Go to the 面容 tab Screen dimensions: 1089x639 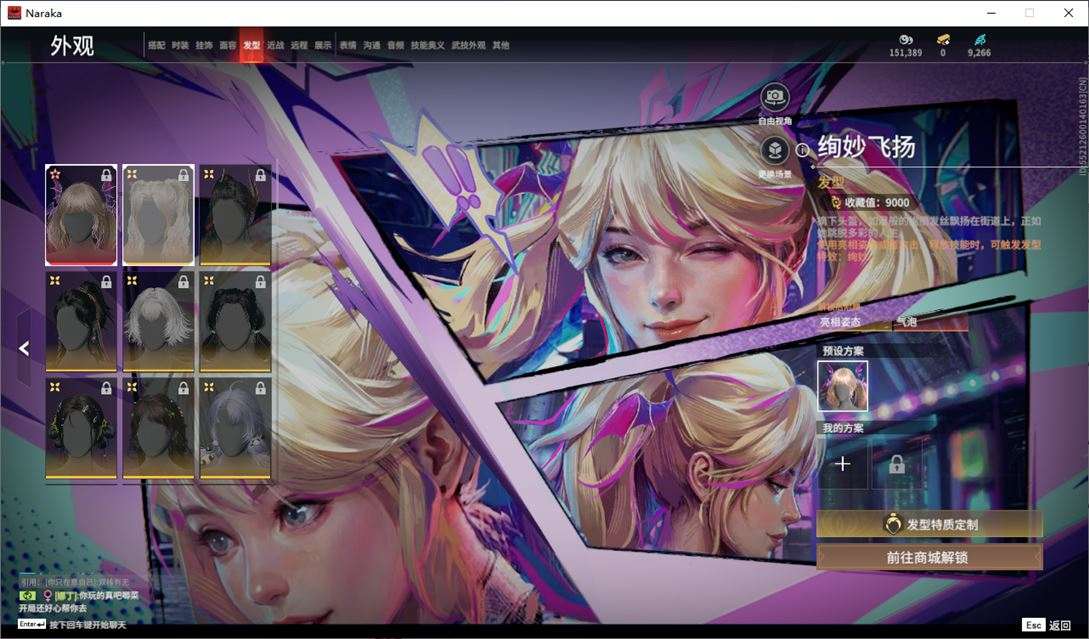click(228, 45)
